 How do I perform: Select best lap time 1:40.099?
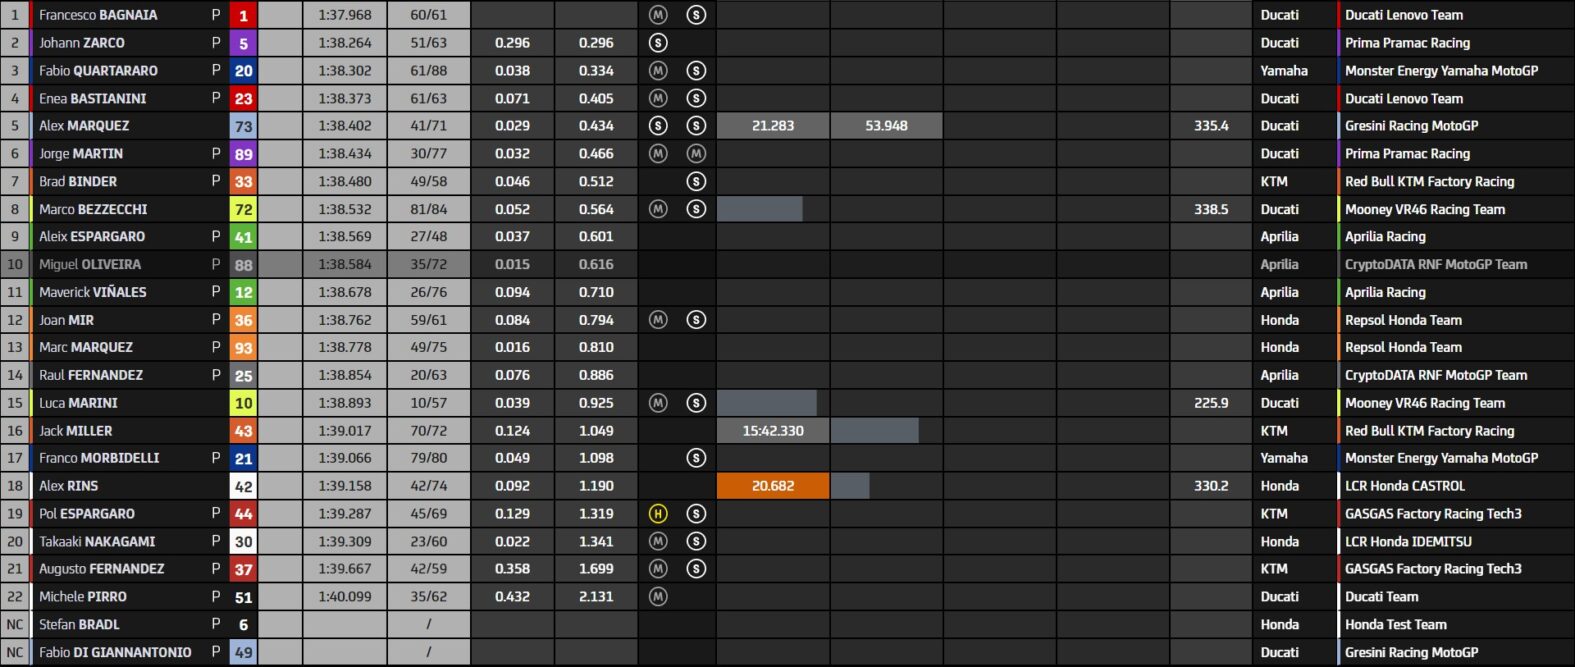[345, 597]
